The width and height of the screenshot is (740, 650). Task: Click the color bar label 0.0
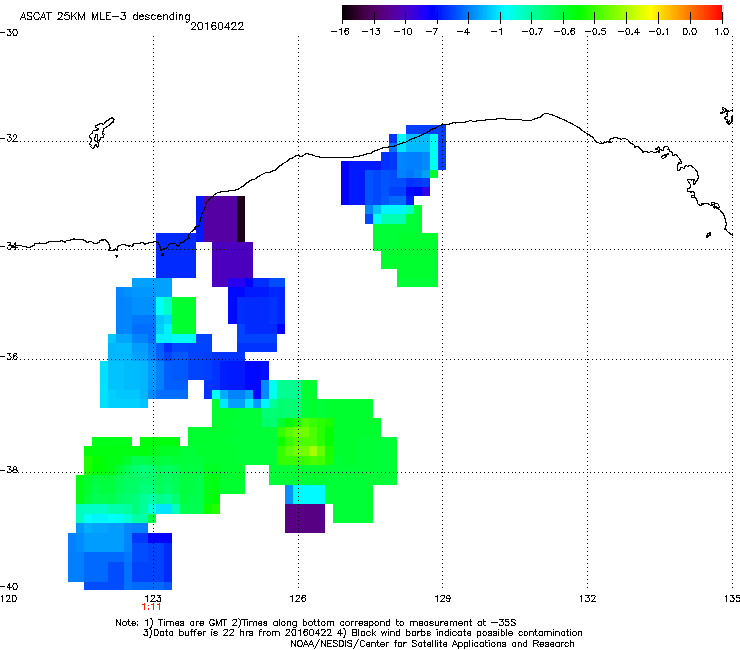[x=690, y=32]
